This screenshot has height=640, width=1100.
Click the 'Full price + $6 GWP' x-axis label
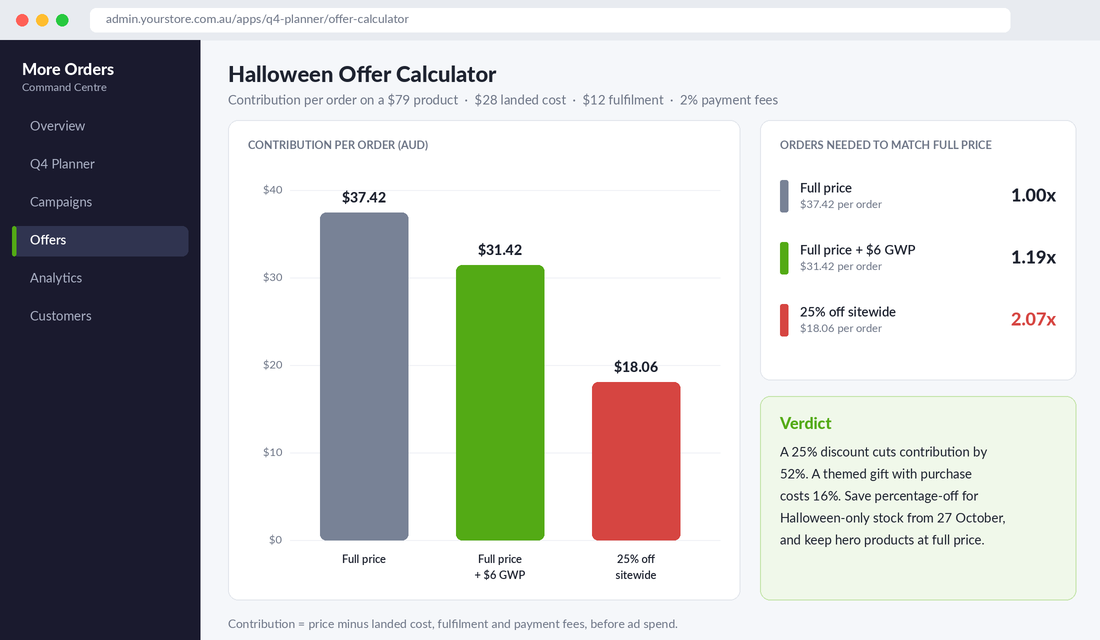pos(500,567)
